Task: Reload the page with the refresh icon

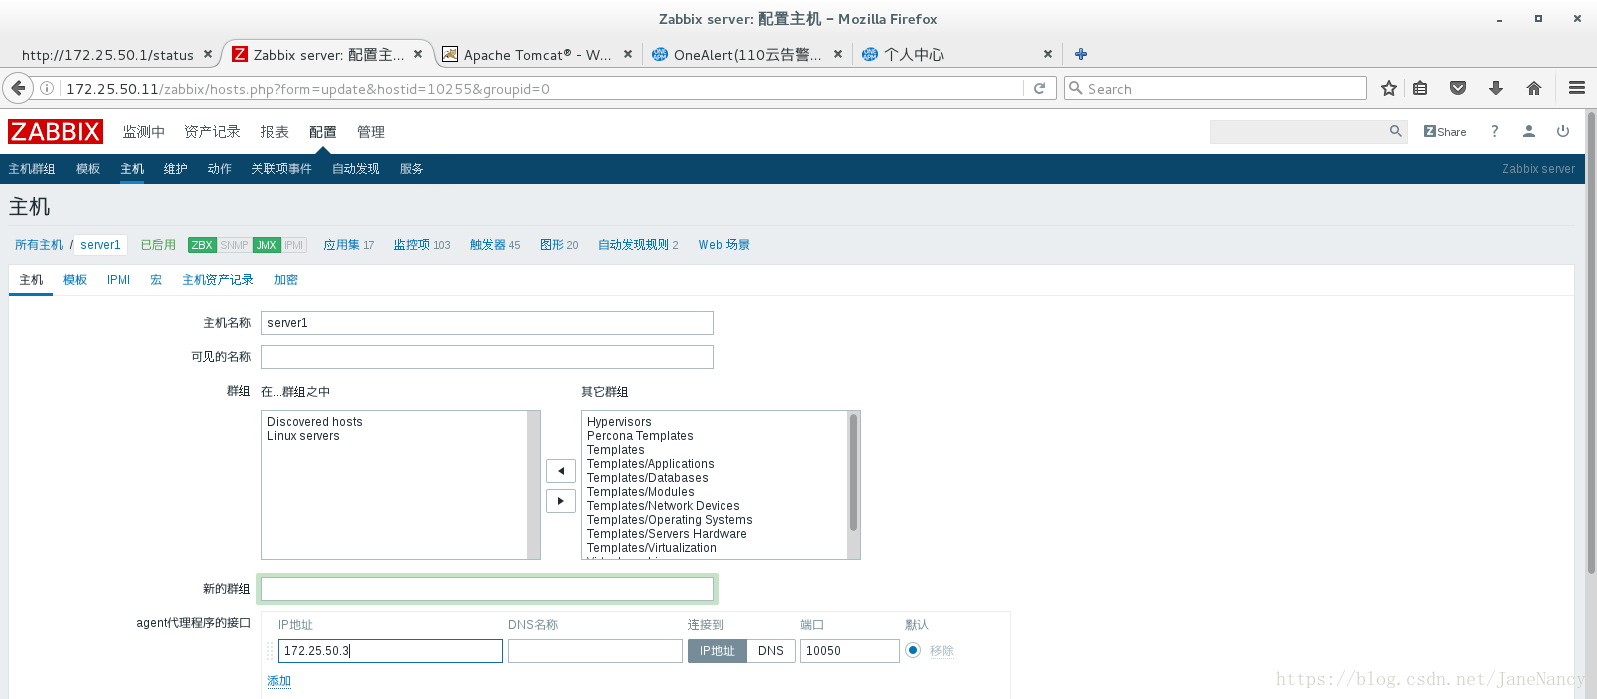Action: pos(1039,88)
